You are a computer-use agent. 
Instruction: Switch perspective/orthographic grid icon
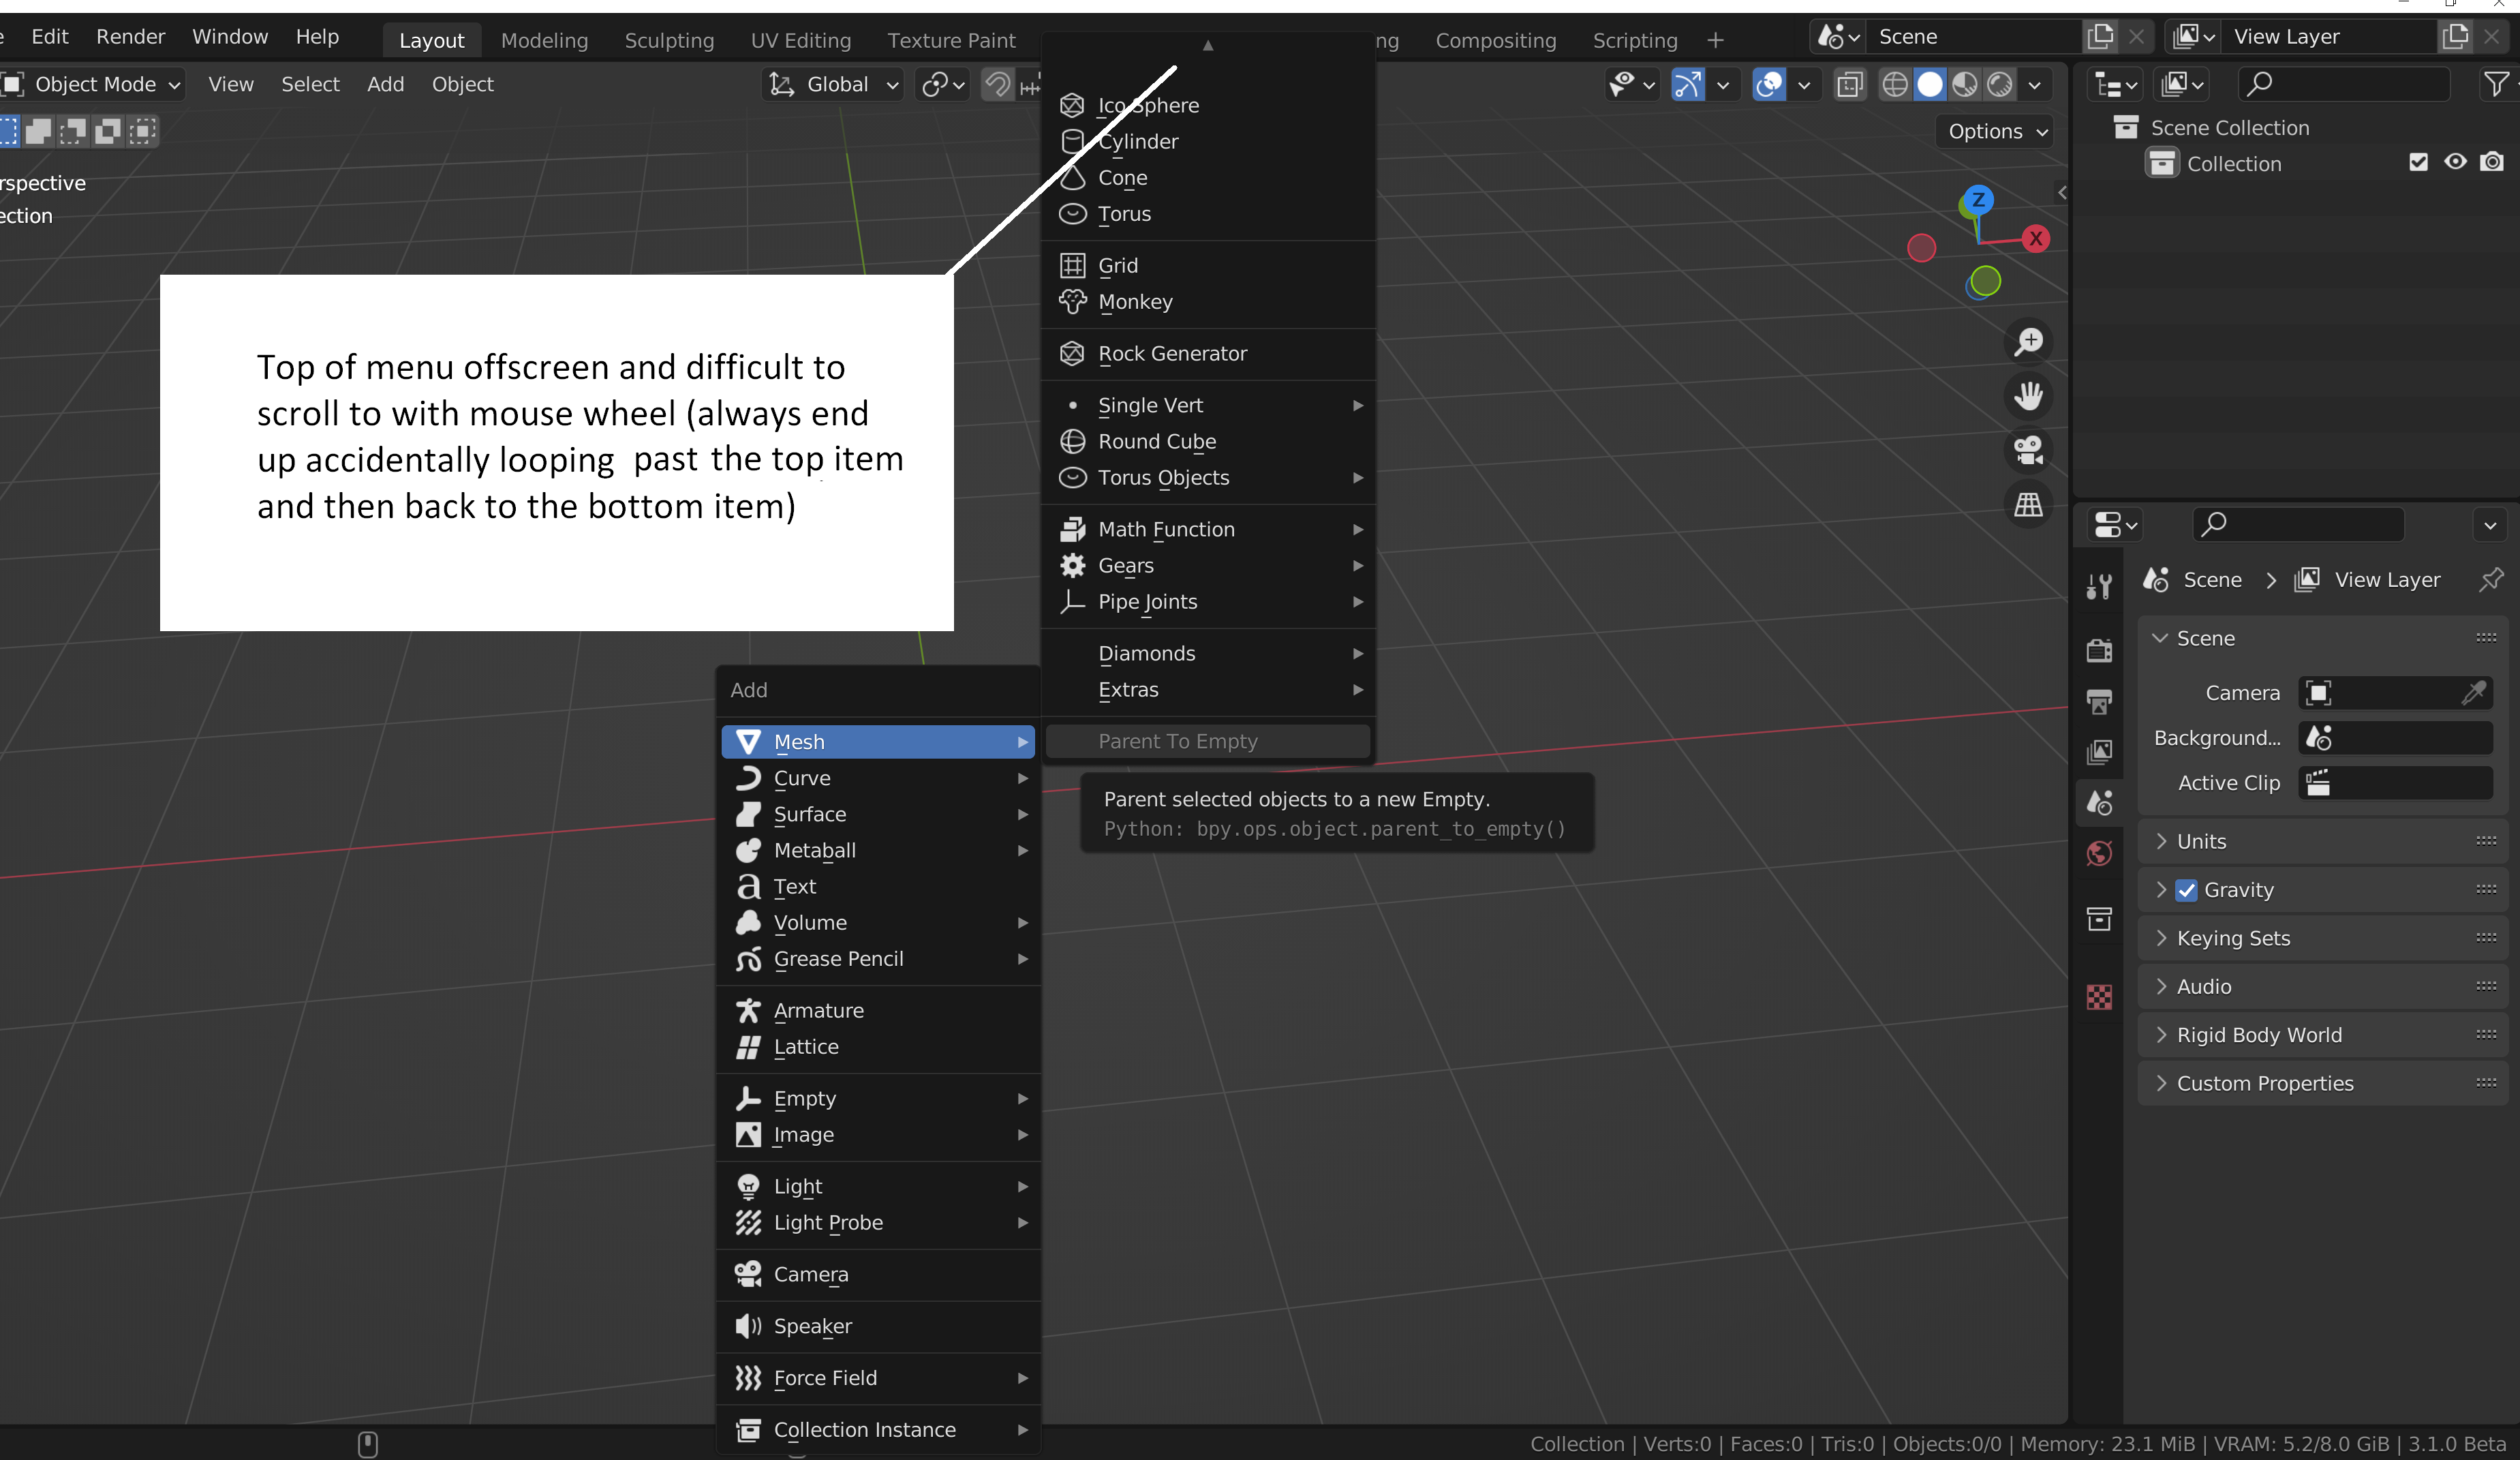pyautogui.click(x=2028, y=505)
